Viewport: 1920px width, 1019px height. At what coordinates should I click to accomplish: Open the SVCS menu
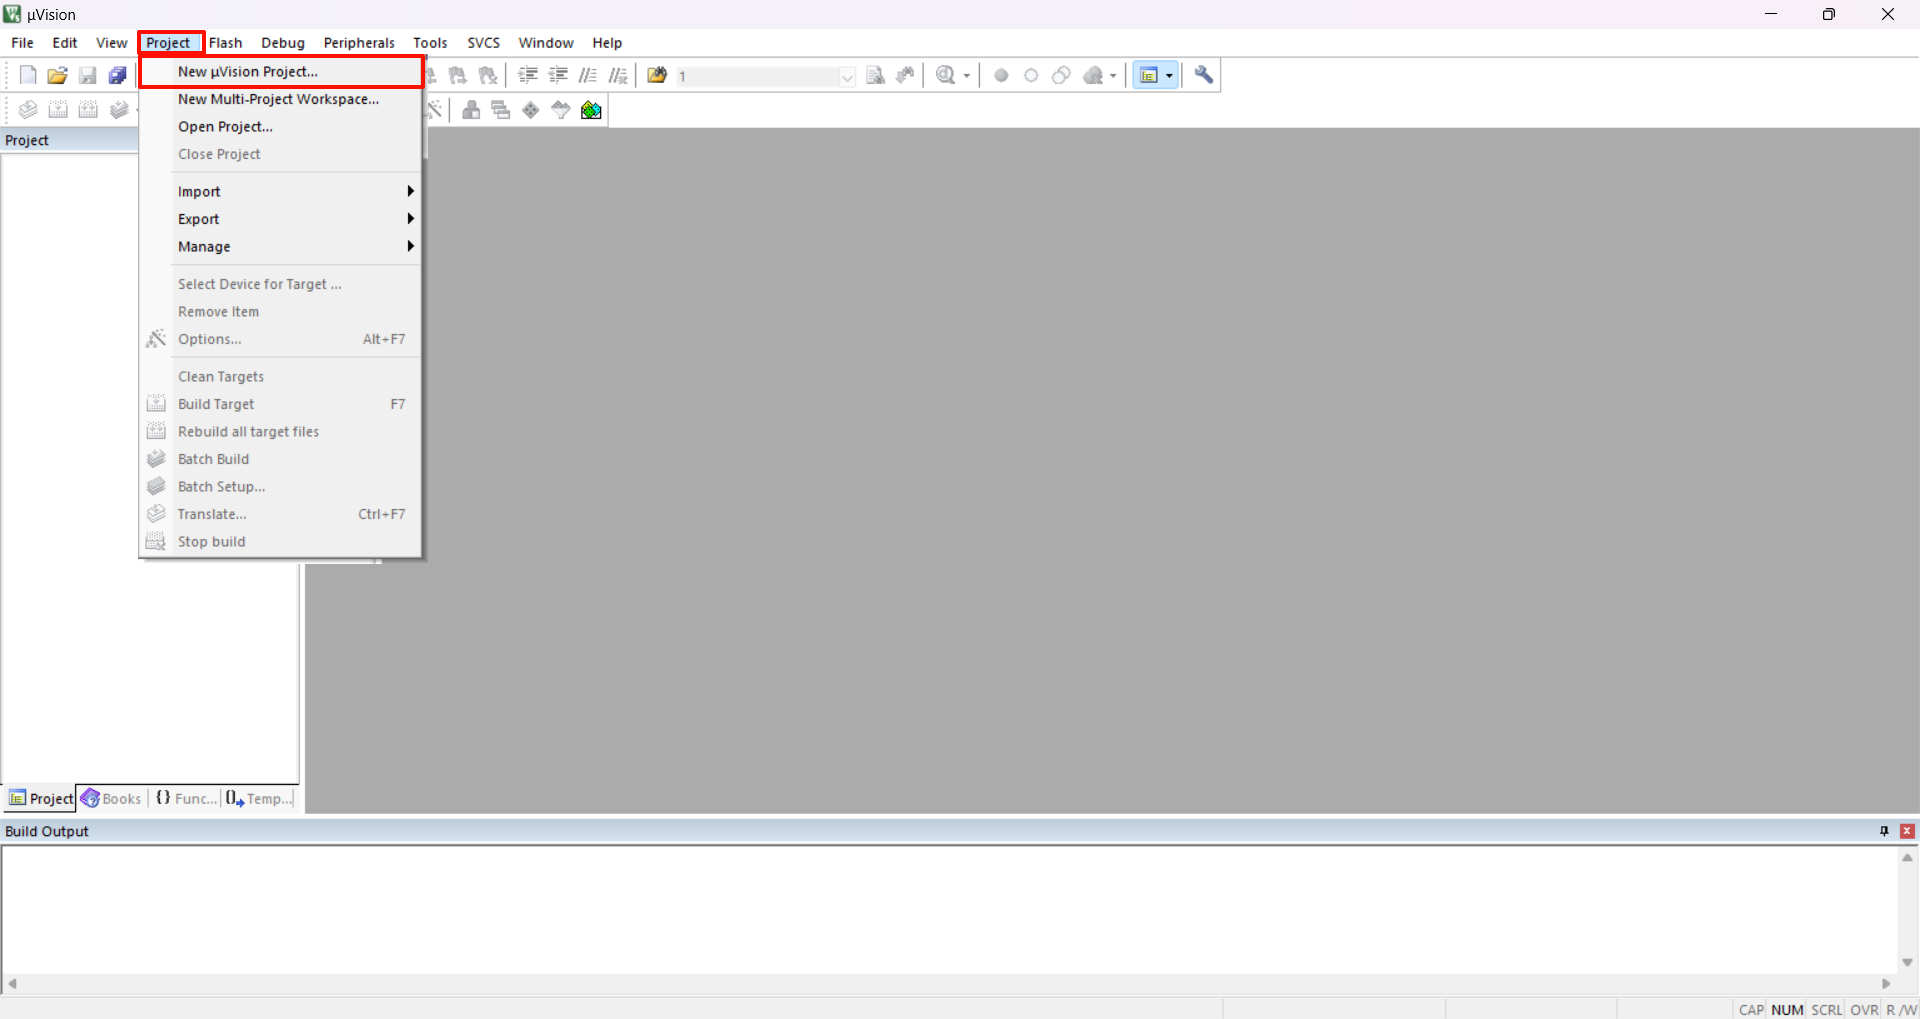[x=484, y=43]
